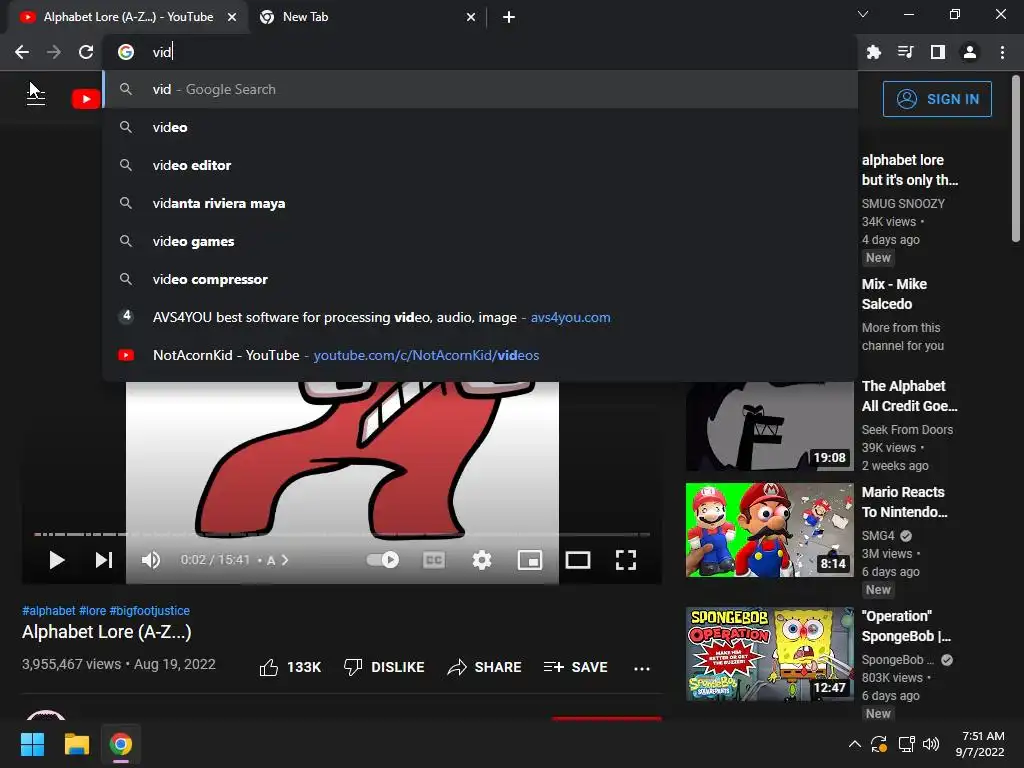Screen dimensions: 1024x768
Task: Open the more actions ellipsis under video
Action: tap(642, 668)
